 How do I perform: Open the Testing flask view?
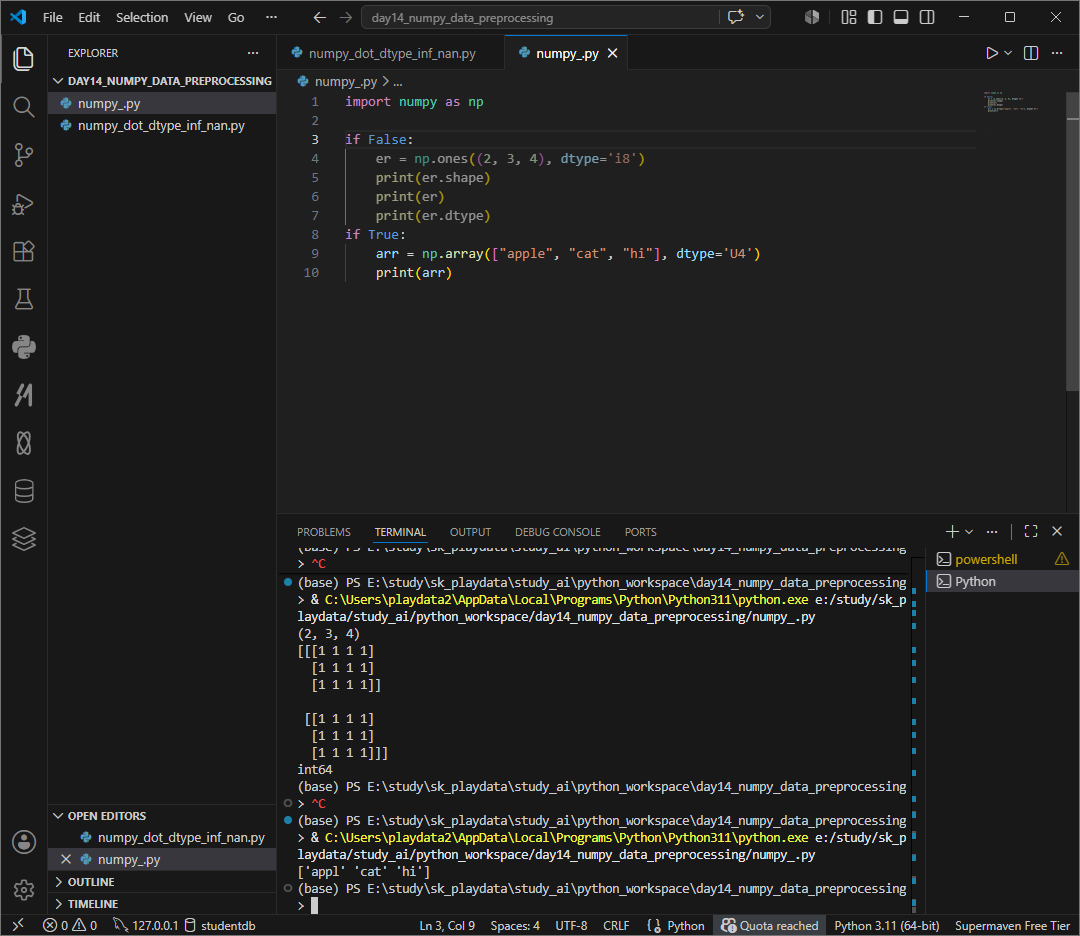(23, 299)
